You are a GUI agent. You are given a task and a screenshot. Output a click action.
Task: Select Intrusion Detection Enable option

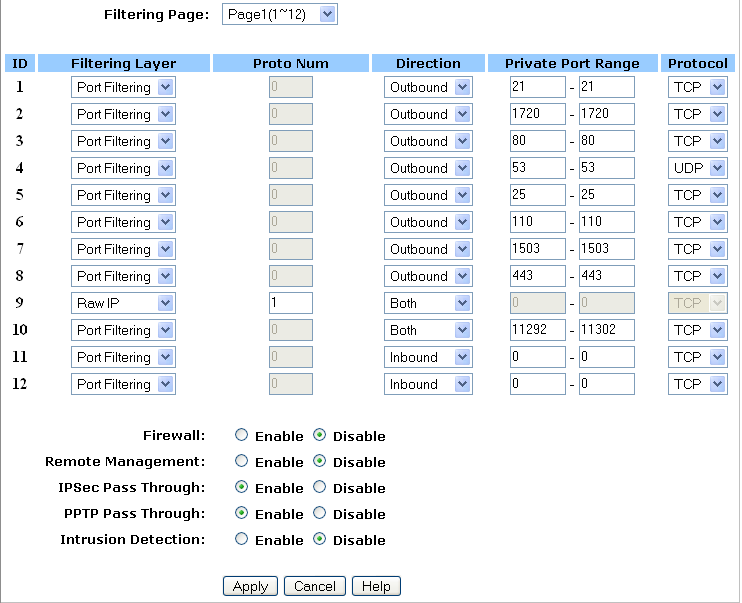(x=241, y=539)
